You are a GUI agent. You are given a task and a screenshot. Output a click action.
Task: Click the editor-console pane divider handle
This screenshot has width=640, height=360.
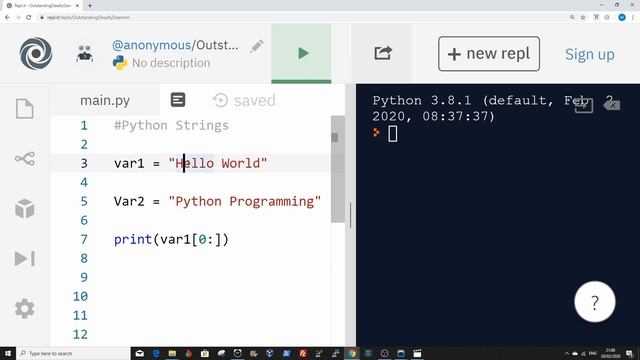(x=350, y=215)
